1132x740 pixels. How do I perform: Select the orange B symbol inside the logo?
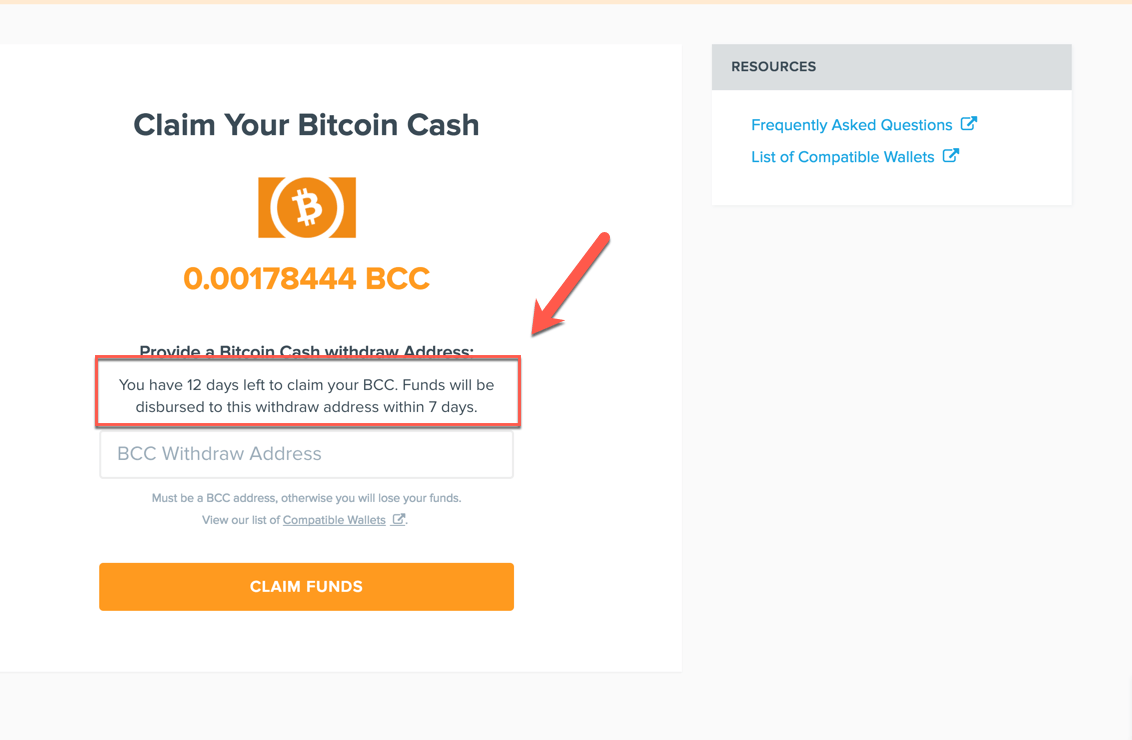tap(307, 207)
